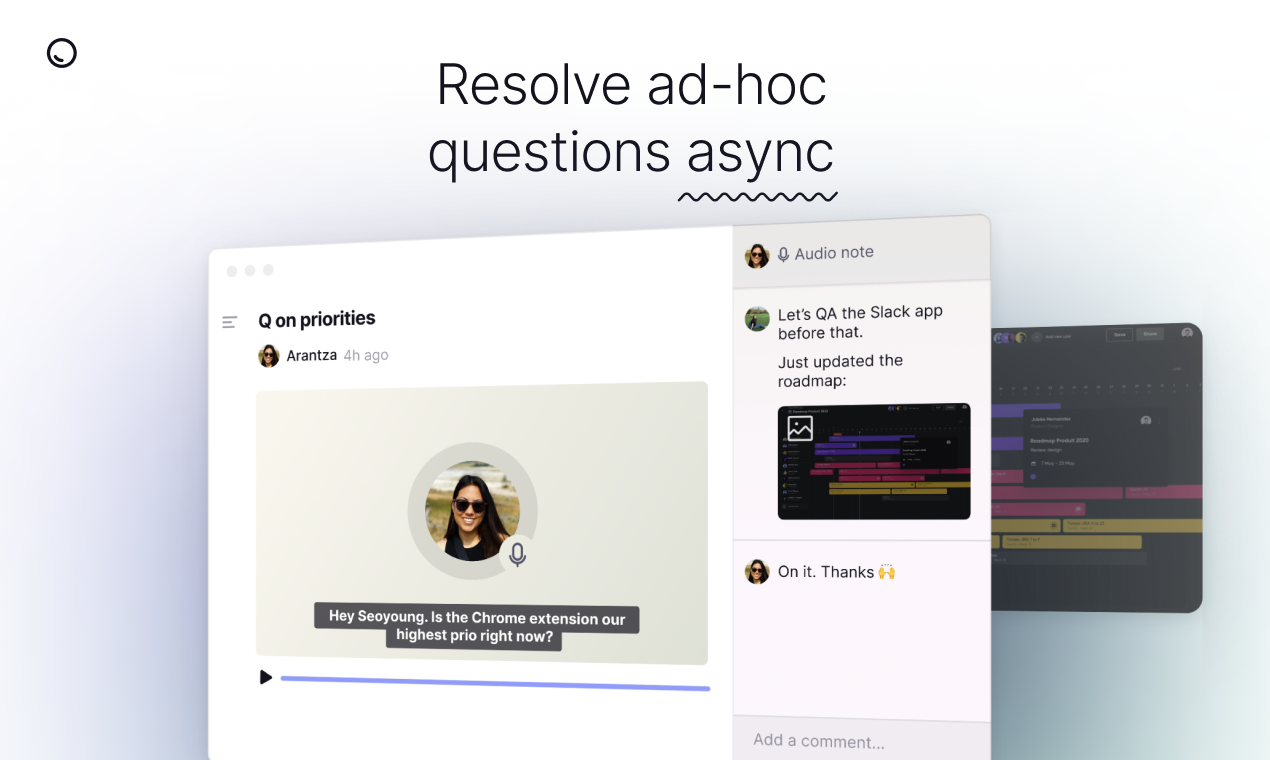Open Arantza's avatar beside the post author name
Viewport: 1270px width, 760px height.
coord(269,356)
